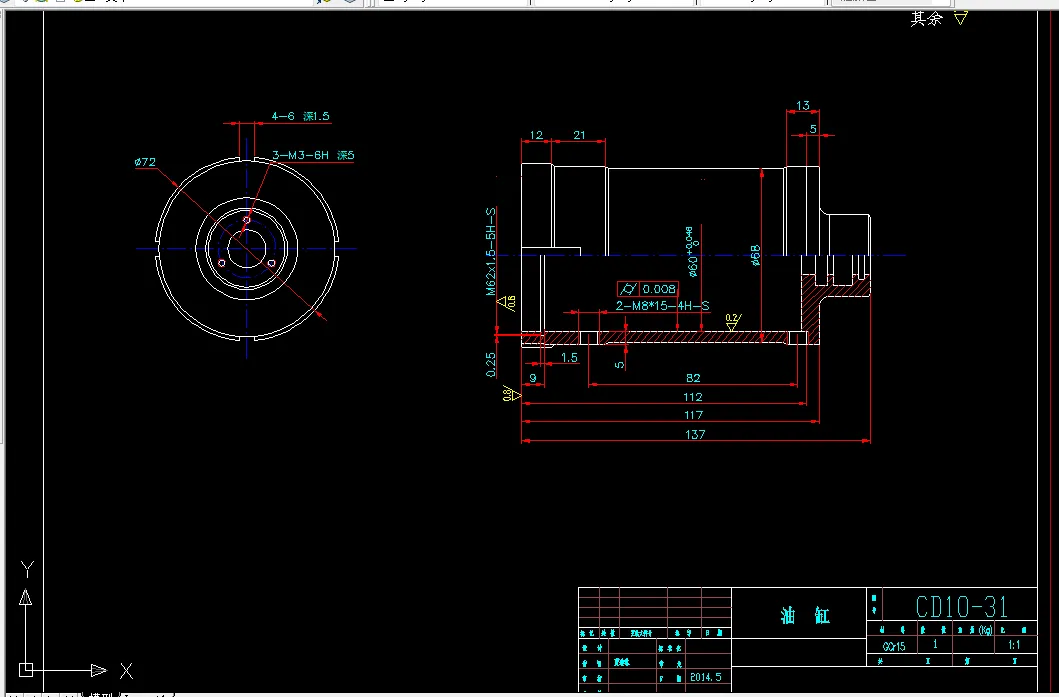Image resolution: width=1059 pixels, height=697 pixels.
Task: Select the 0.8 surface roughness symbol
Action: coord(511,393)
